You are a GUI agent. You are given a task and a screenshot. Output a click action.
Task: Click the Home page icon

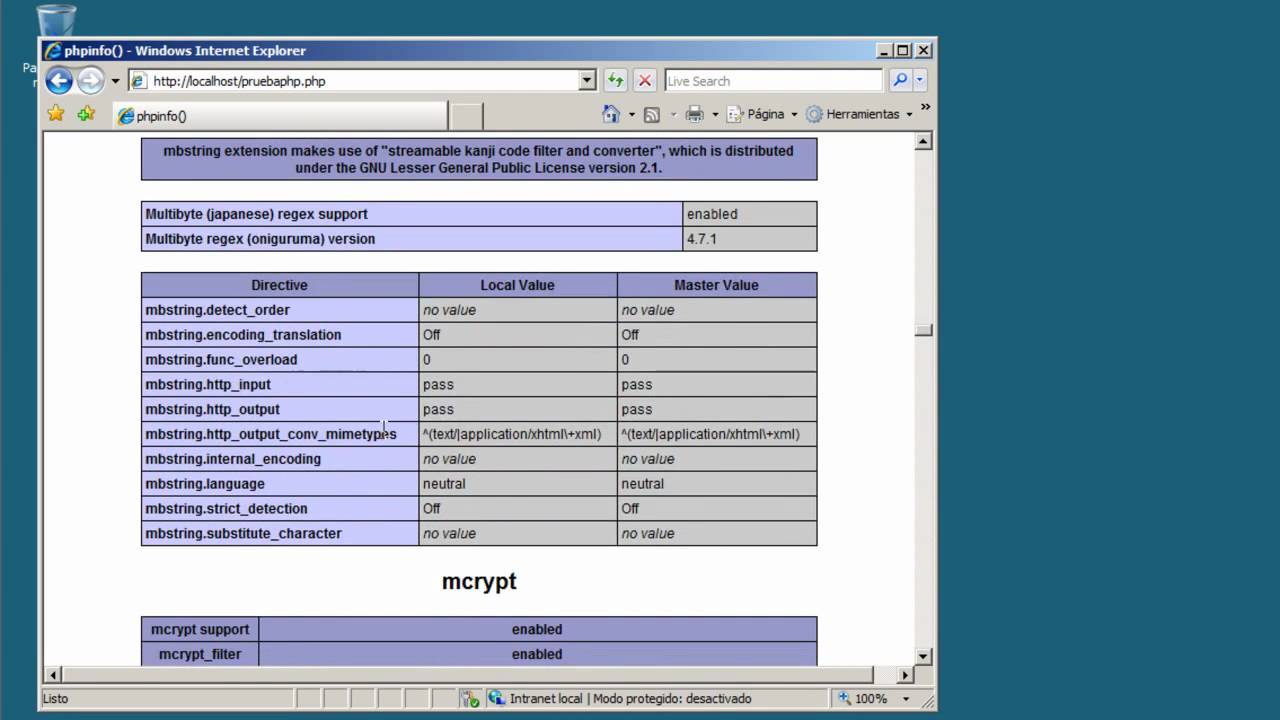[x=611, y=114]
